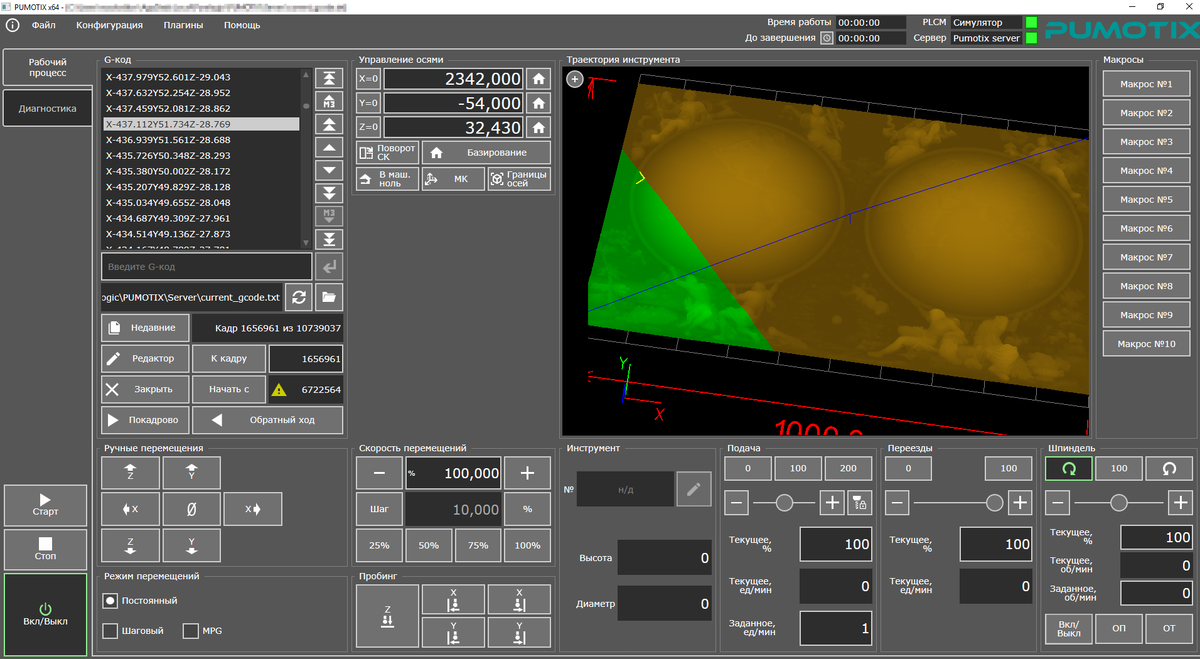The image size is (1200, 659).
Task: Start Z probing
Action: tap(387, 615)
